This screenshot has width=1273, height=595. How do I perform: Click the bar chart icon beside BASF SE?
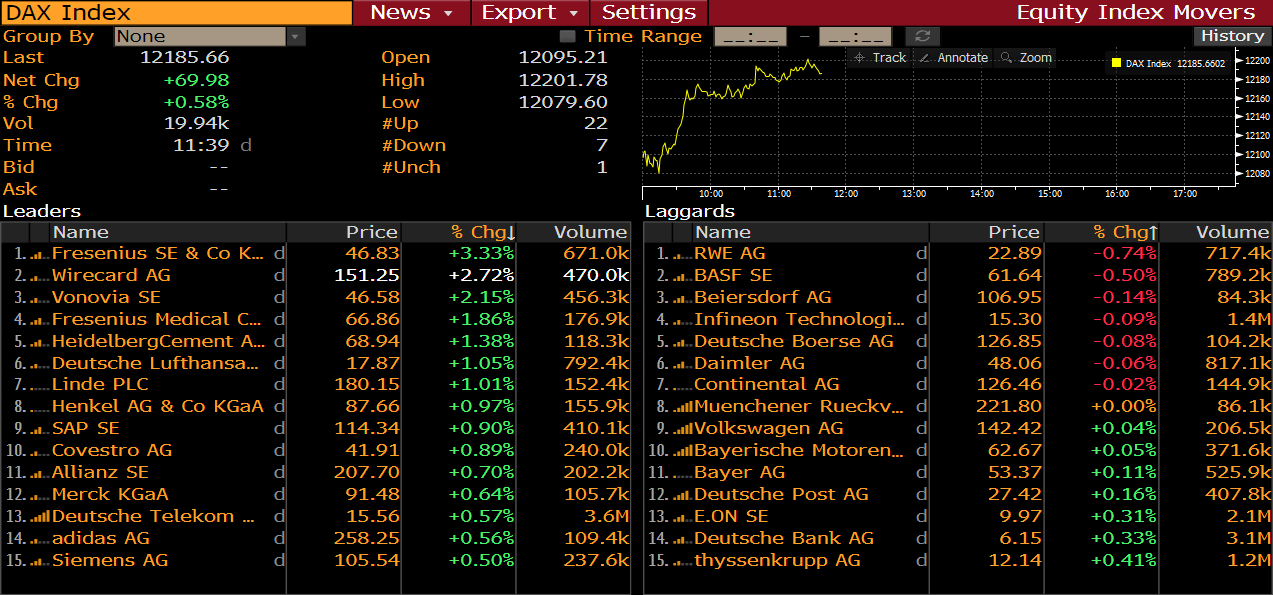[683, 276]
